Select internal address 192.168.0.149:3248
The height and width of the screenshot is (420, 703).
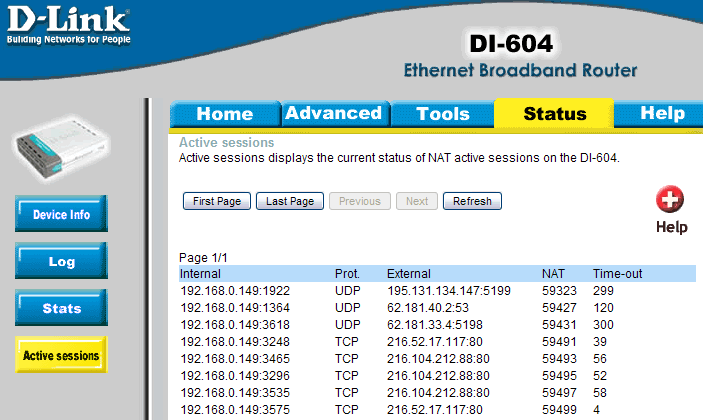click(x=235, y=342)
